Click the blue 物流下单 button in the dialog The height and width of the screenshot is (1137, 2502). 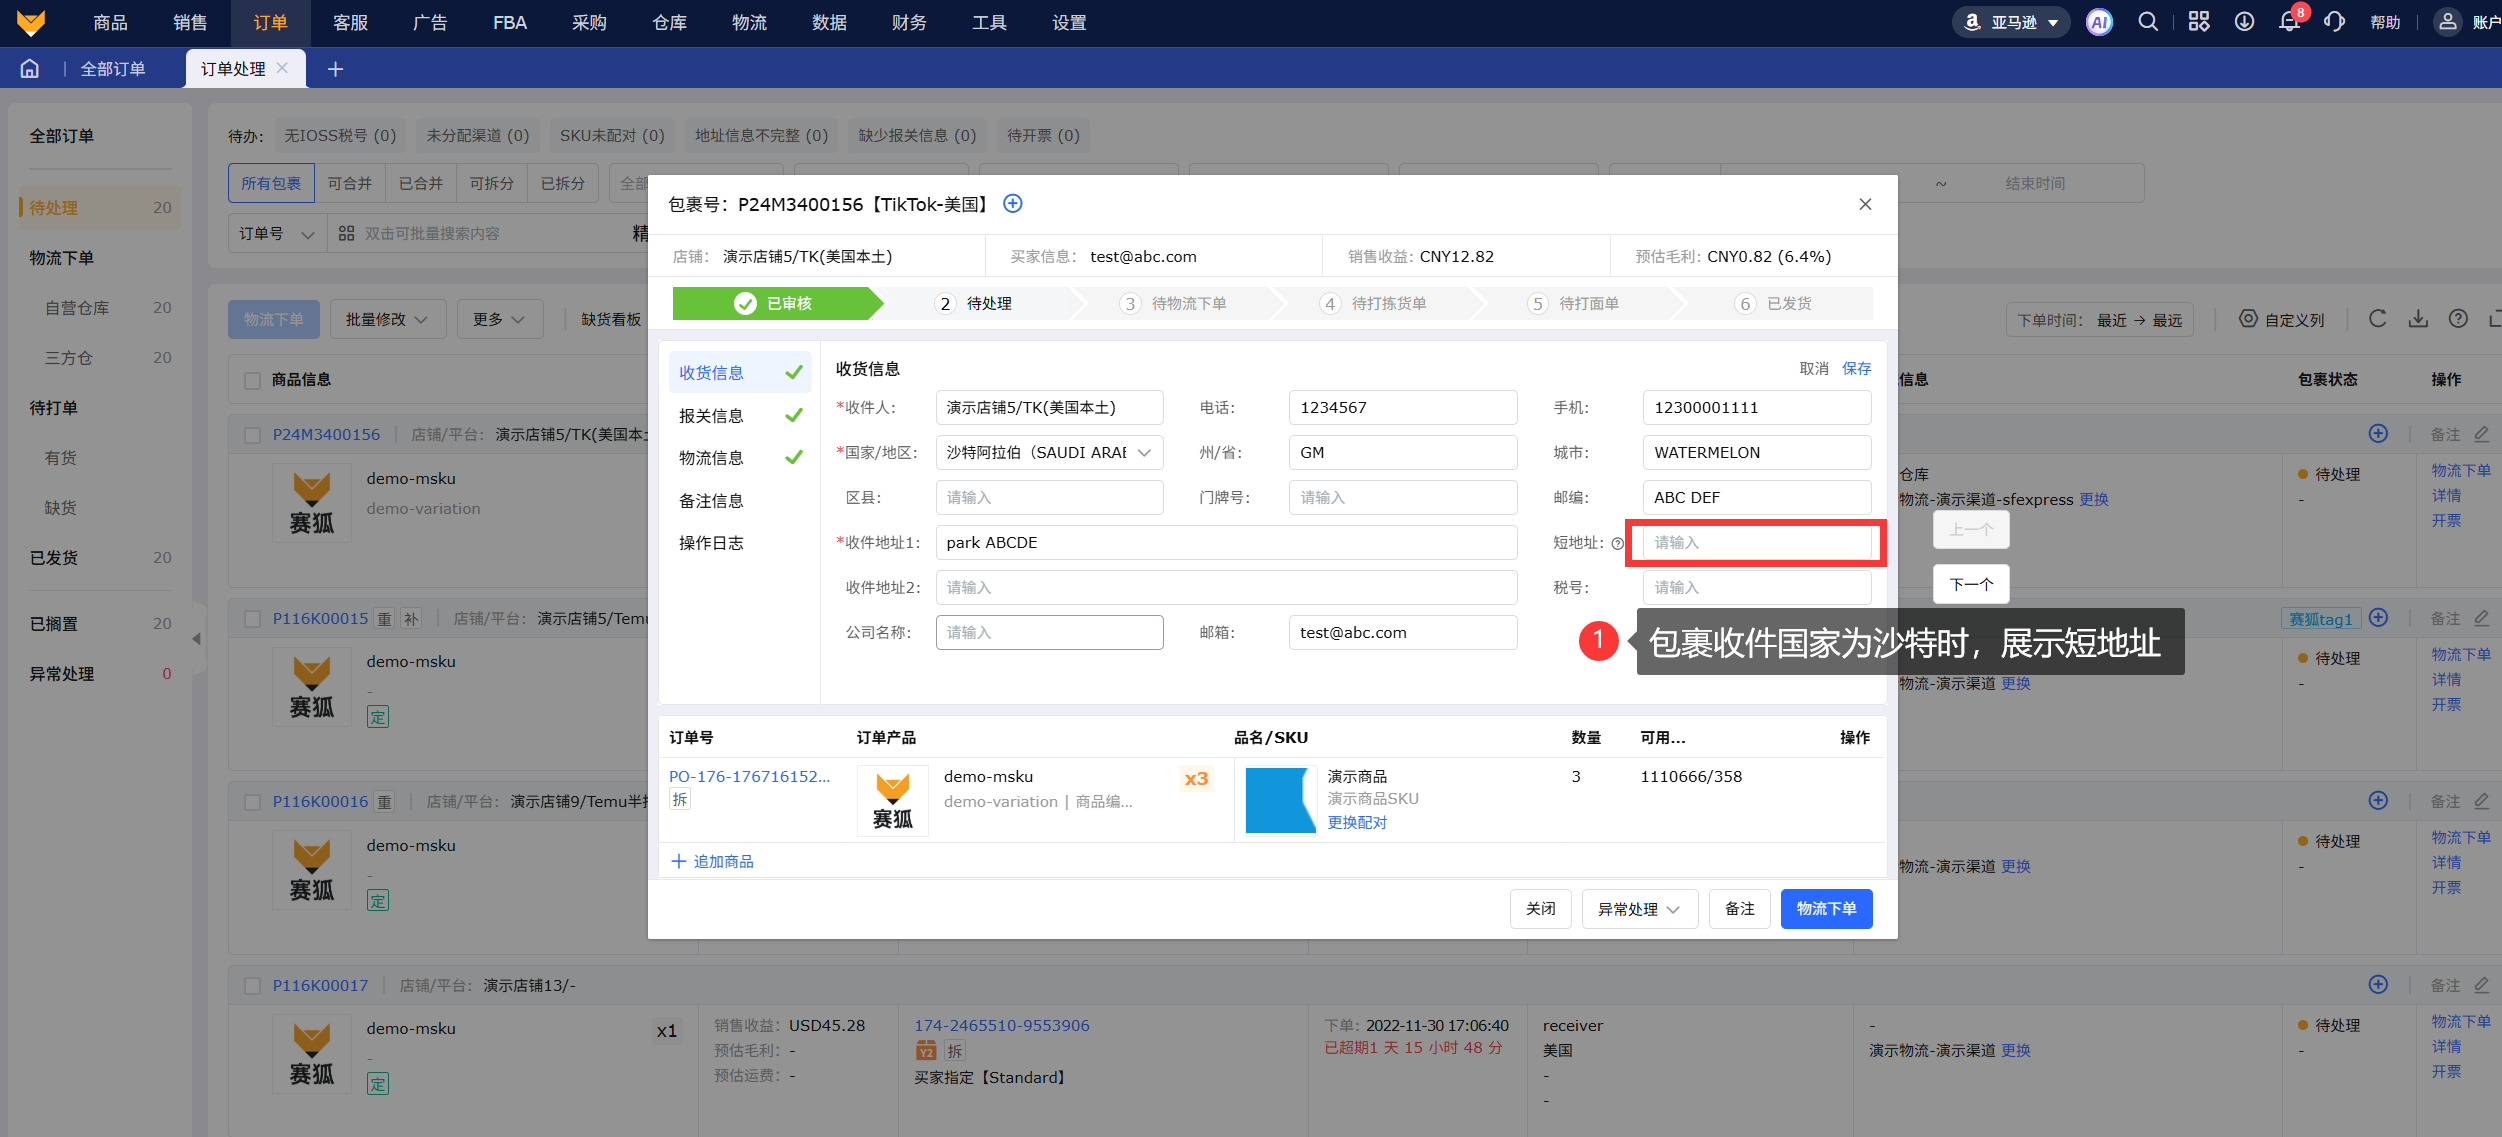(1826, 909)
